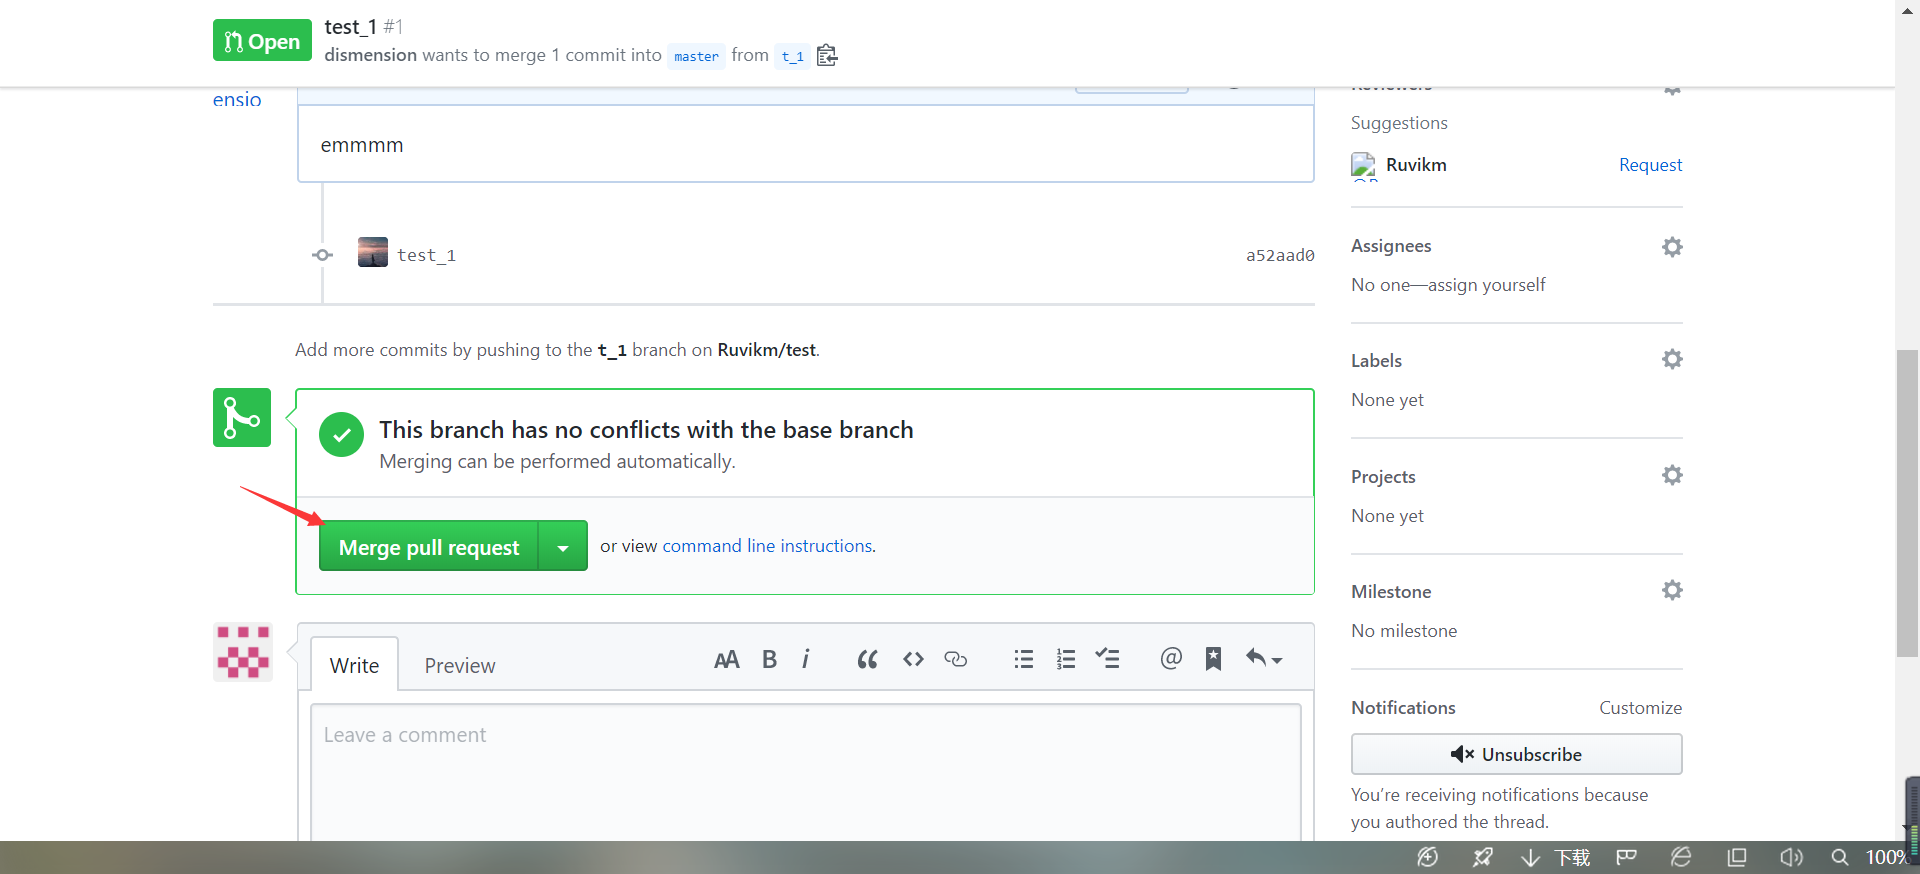Click the page vertical scrollbar

tap(1907, 503)
